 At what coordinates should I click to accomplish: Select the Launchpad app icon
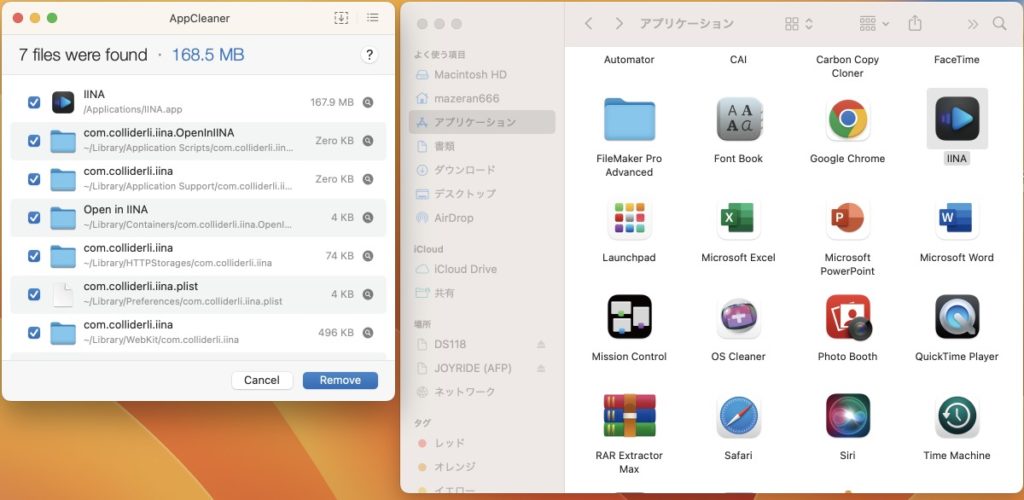629,219
